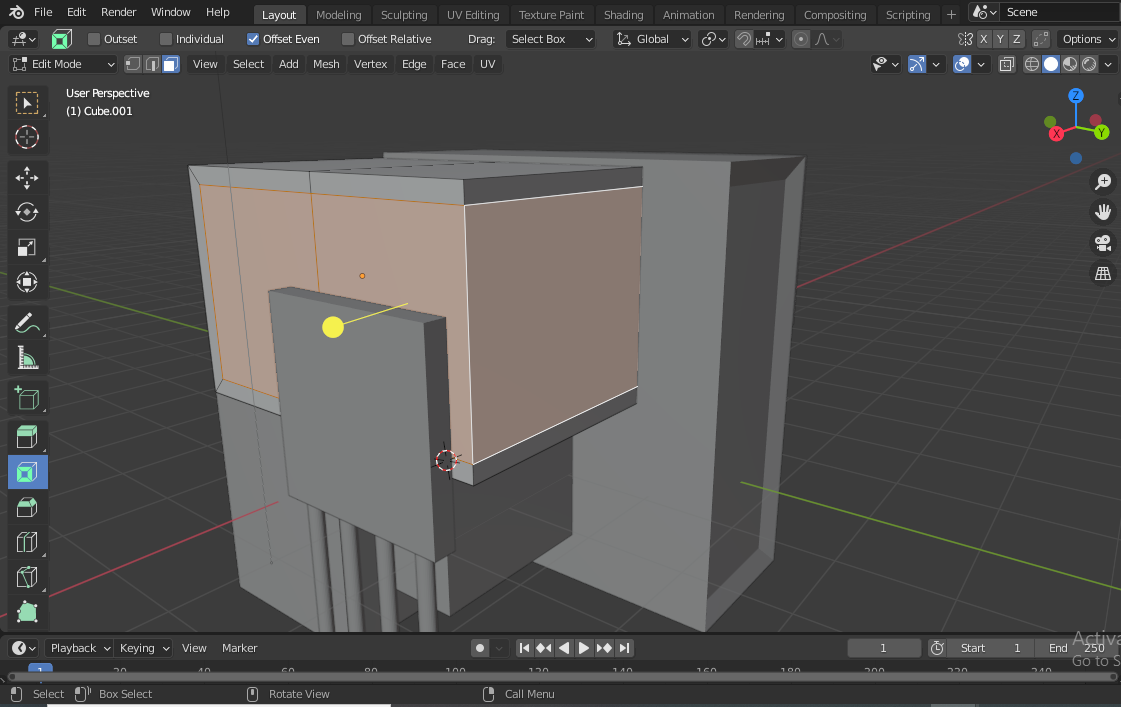Open the Mesh menu

[326, 64]
